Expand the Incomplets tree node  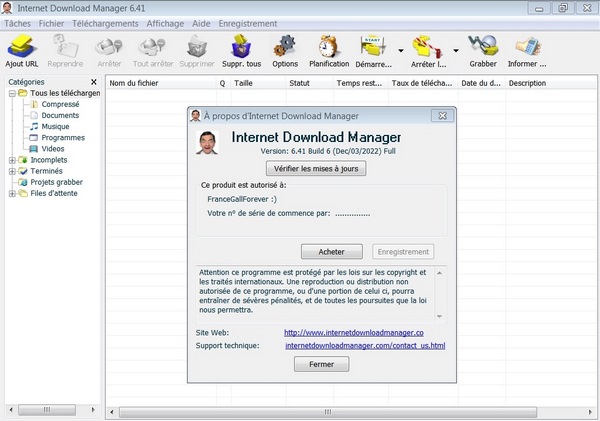click(12, 160)
